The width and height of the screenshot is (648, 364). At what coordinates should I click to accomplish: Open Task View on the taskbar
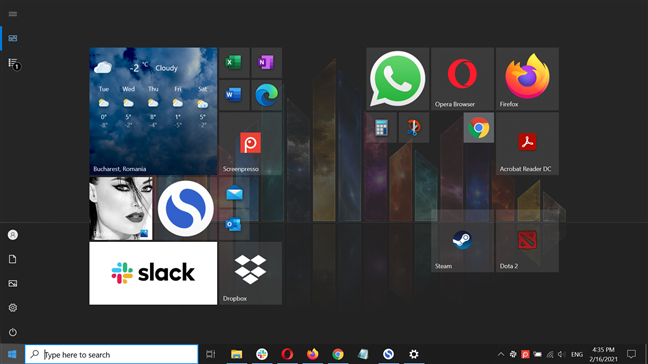coord(211,354)
